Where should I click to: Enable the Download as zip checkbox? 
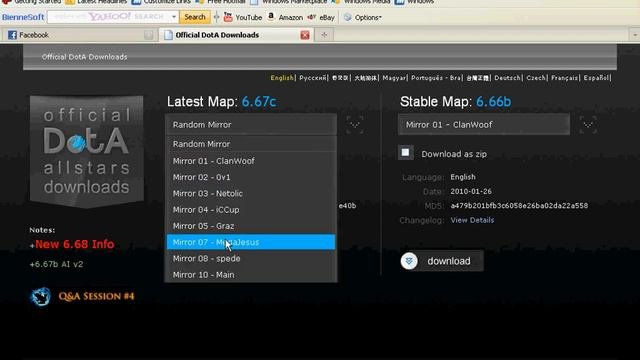(405, 153)
